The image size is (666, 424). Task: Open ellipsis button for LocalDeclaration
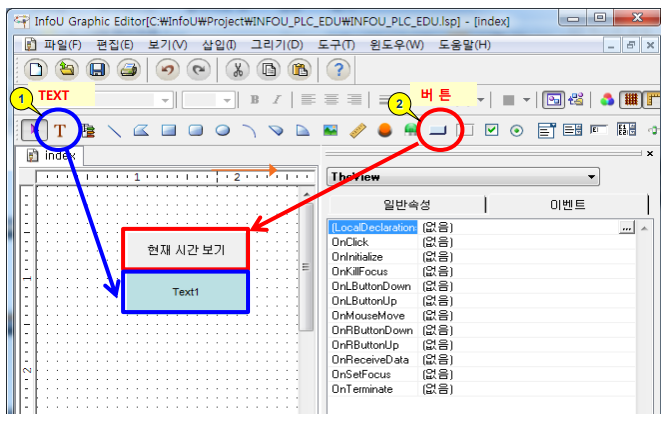point(626,228)
